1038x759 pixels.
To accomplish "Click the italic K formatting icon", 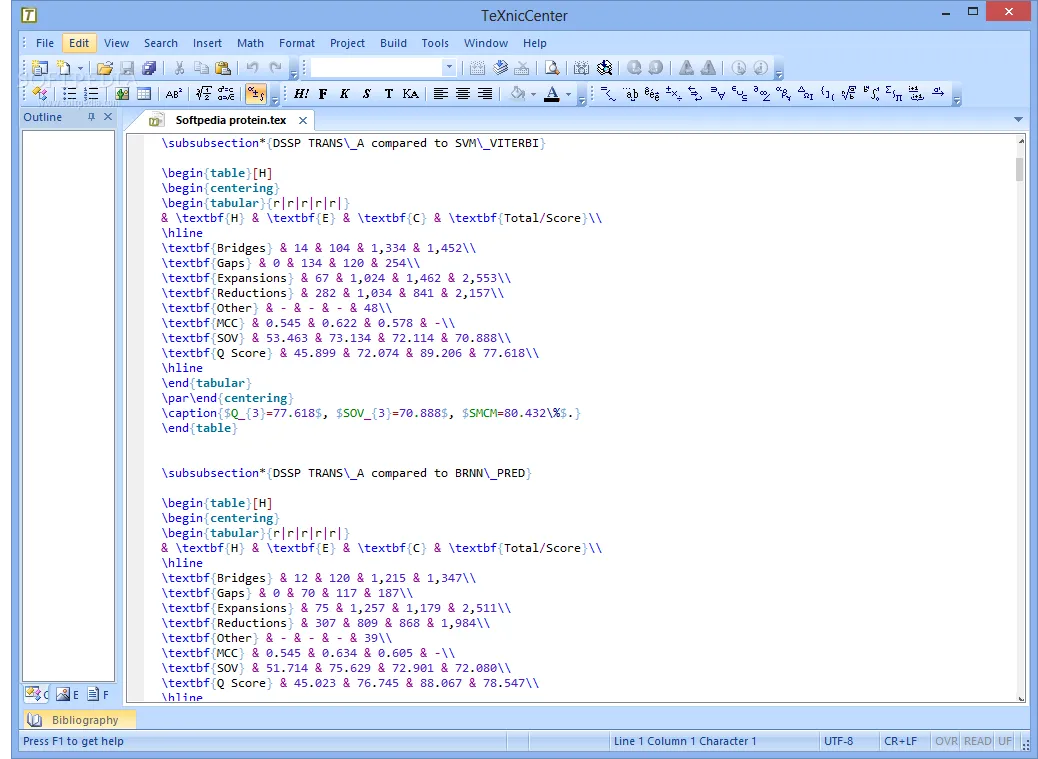I will tap(344, 94).
